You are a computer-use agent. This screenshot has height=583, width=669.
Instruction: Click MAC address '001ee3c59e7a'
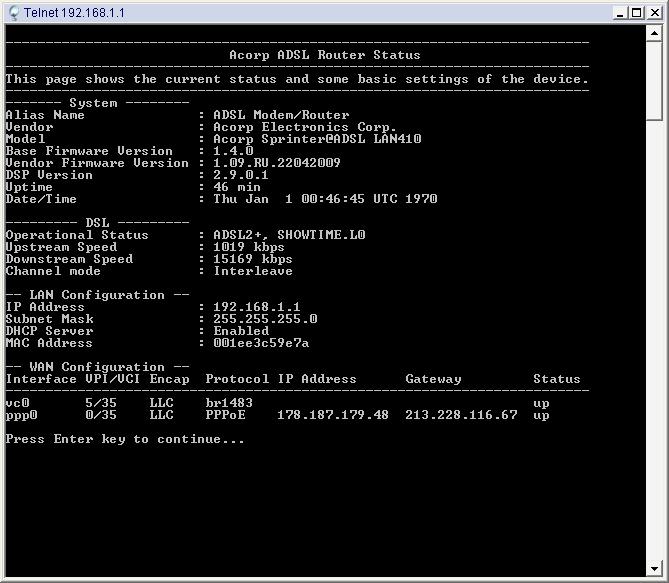[x=261, y=343]
